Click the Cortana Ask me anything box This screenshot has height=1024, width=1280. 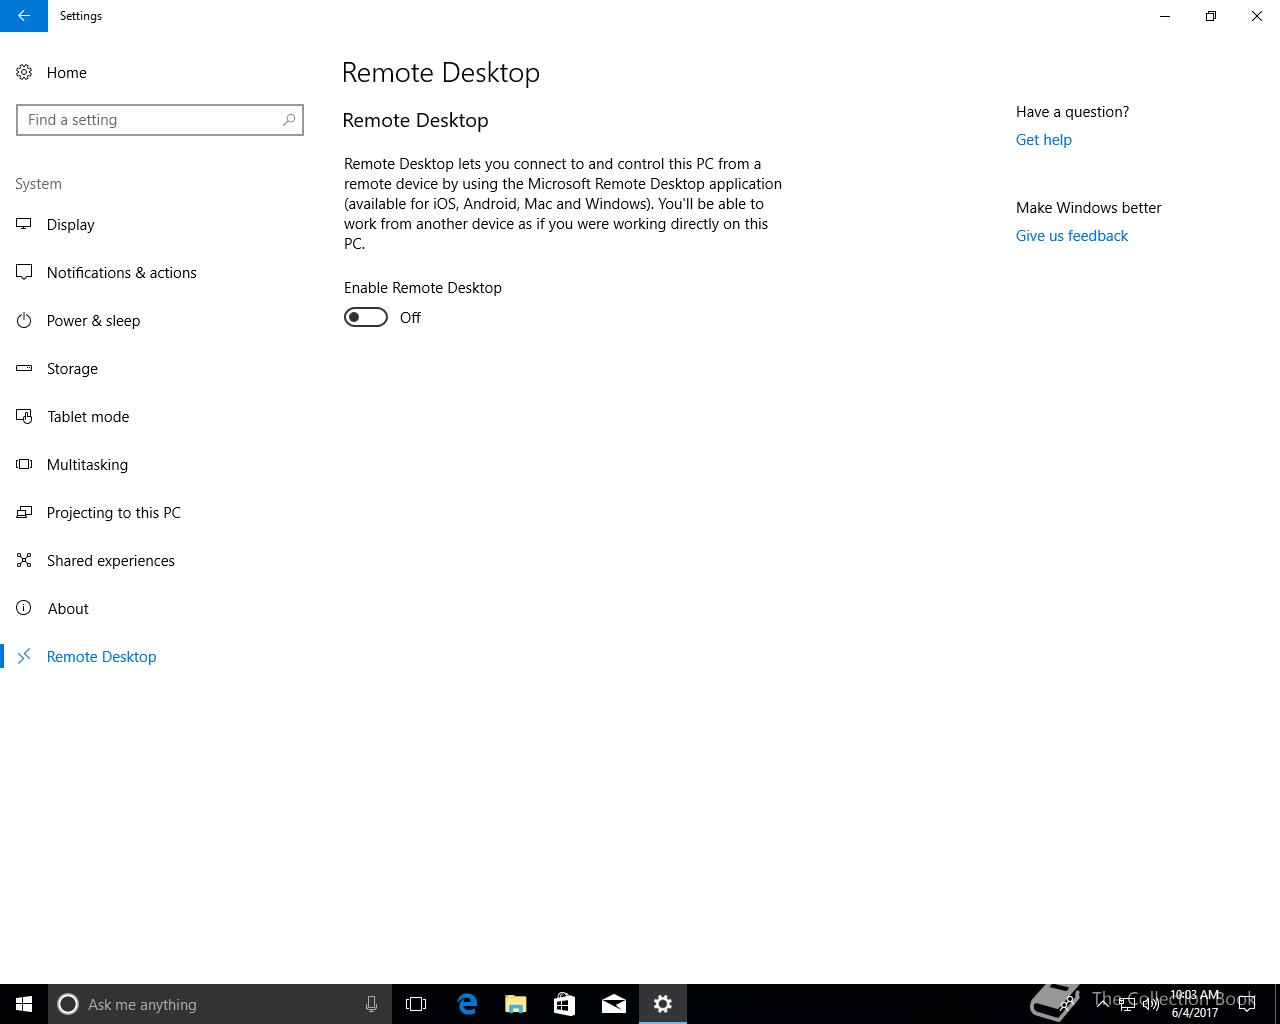[x=220, y=1004]
